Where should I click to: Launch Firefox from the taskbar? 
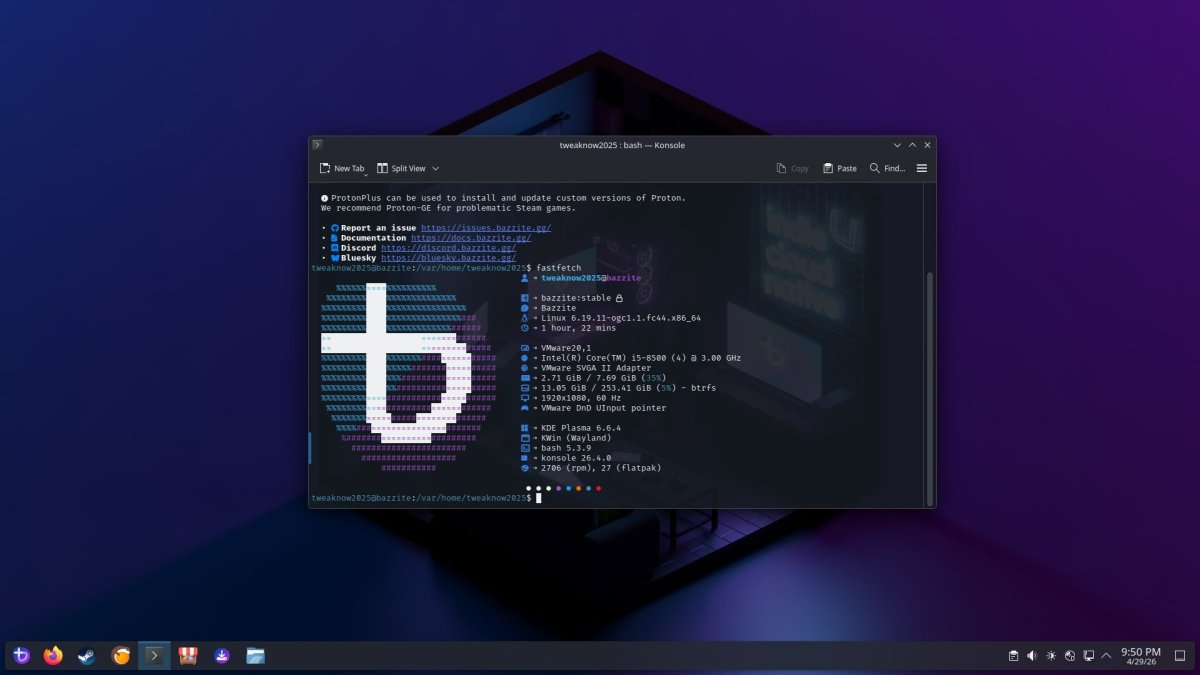(53, 656)
